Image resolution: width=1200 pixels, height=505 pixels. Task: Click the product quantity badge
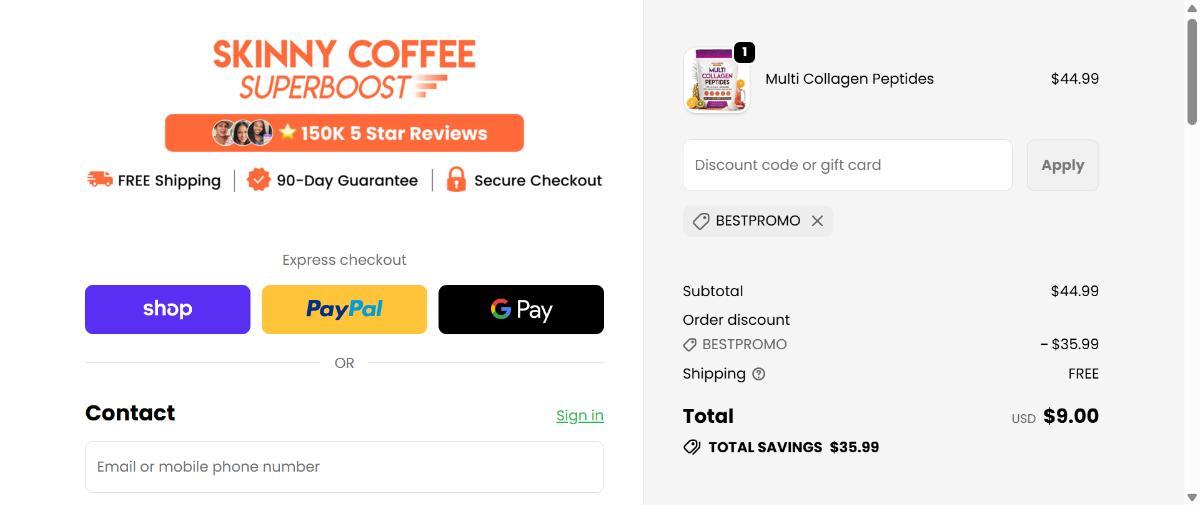coord(744,52)
